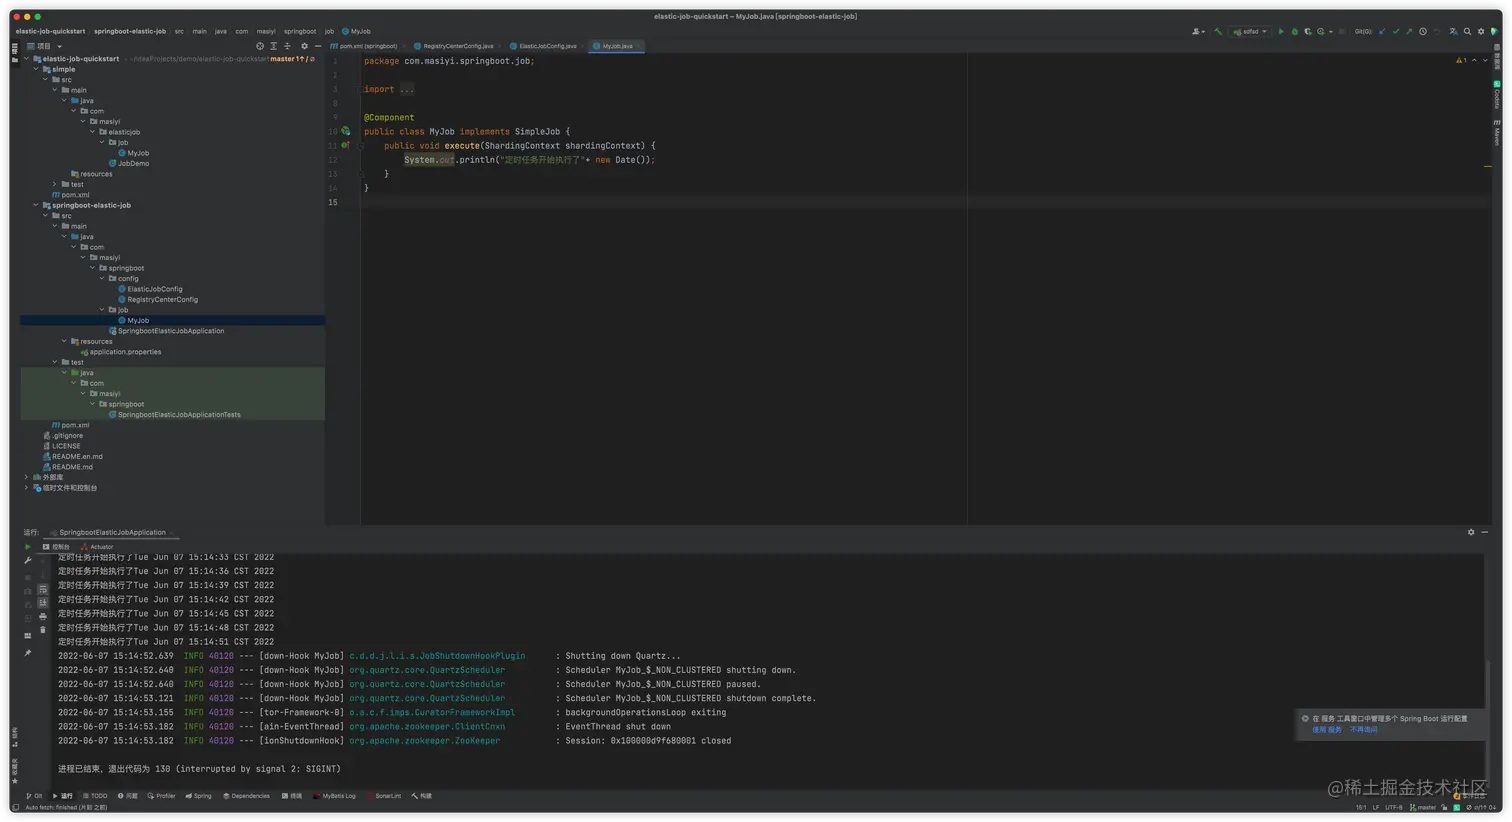Open the SonarLint tool window
Image resolution: width=1512 pixels, height=822 pixels.
click(385, 796)
